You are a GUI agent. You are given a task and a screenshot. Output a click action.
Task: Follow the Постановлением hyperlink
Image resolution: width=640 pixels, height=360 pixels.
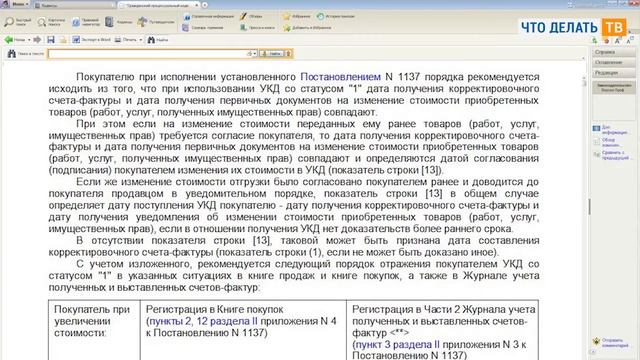[x=340, y=77]
